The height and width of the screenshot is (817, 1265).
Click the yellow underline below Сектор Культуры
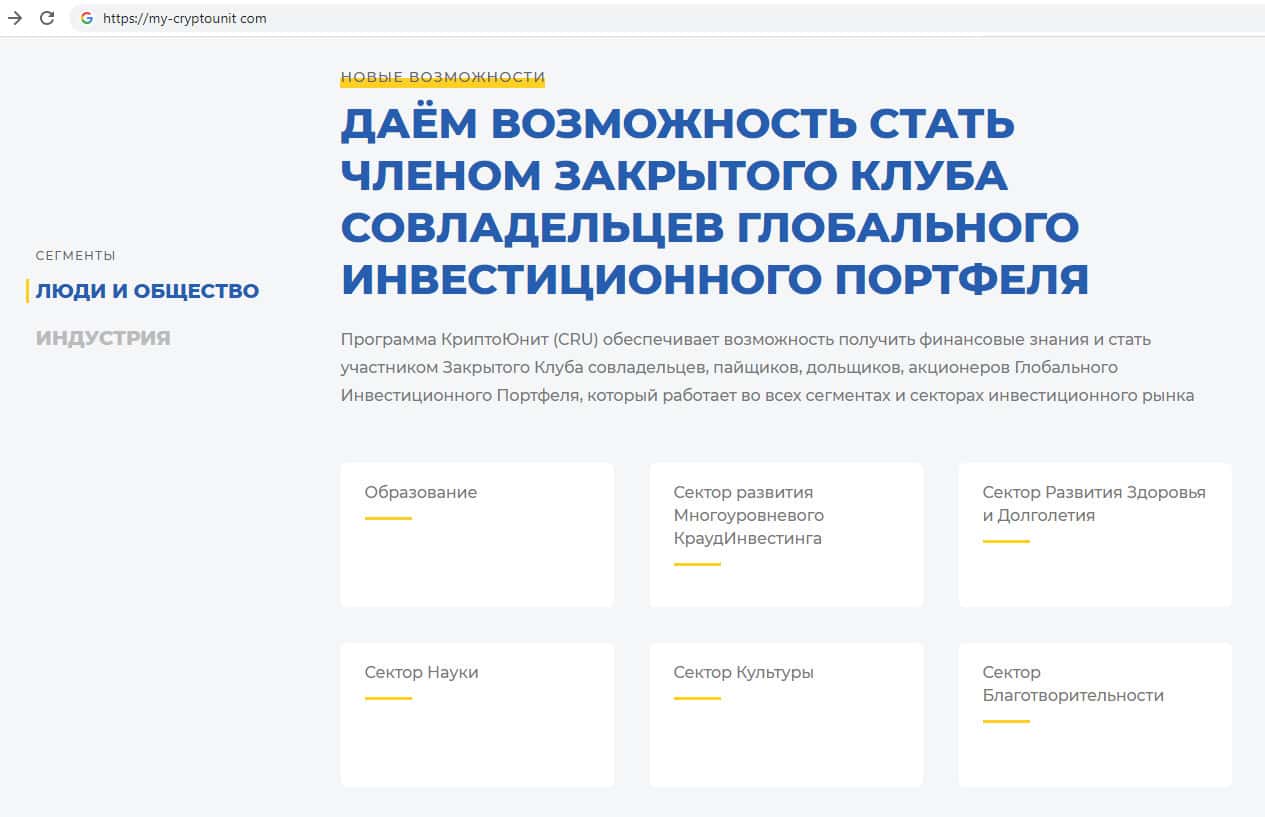click(x=697, y=698)
